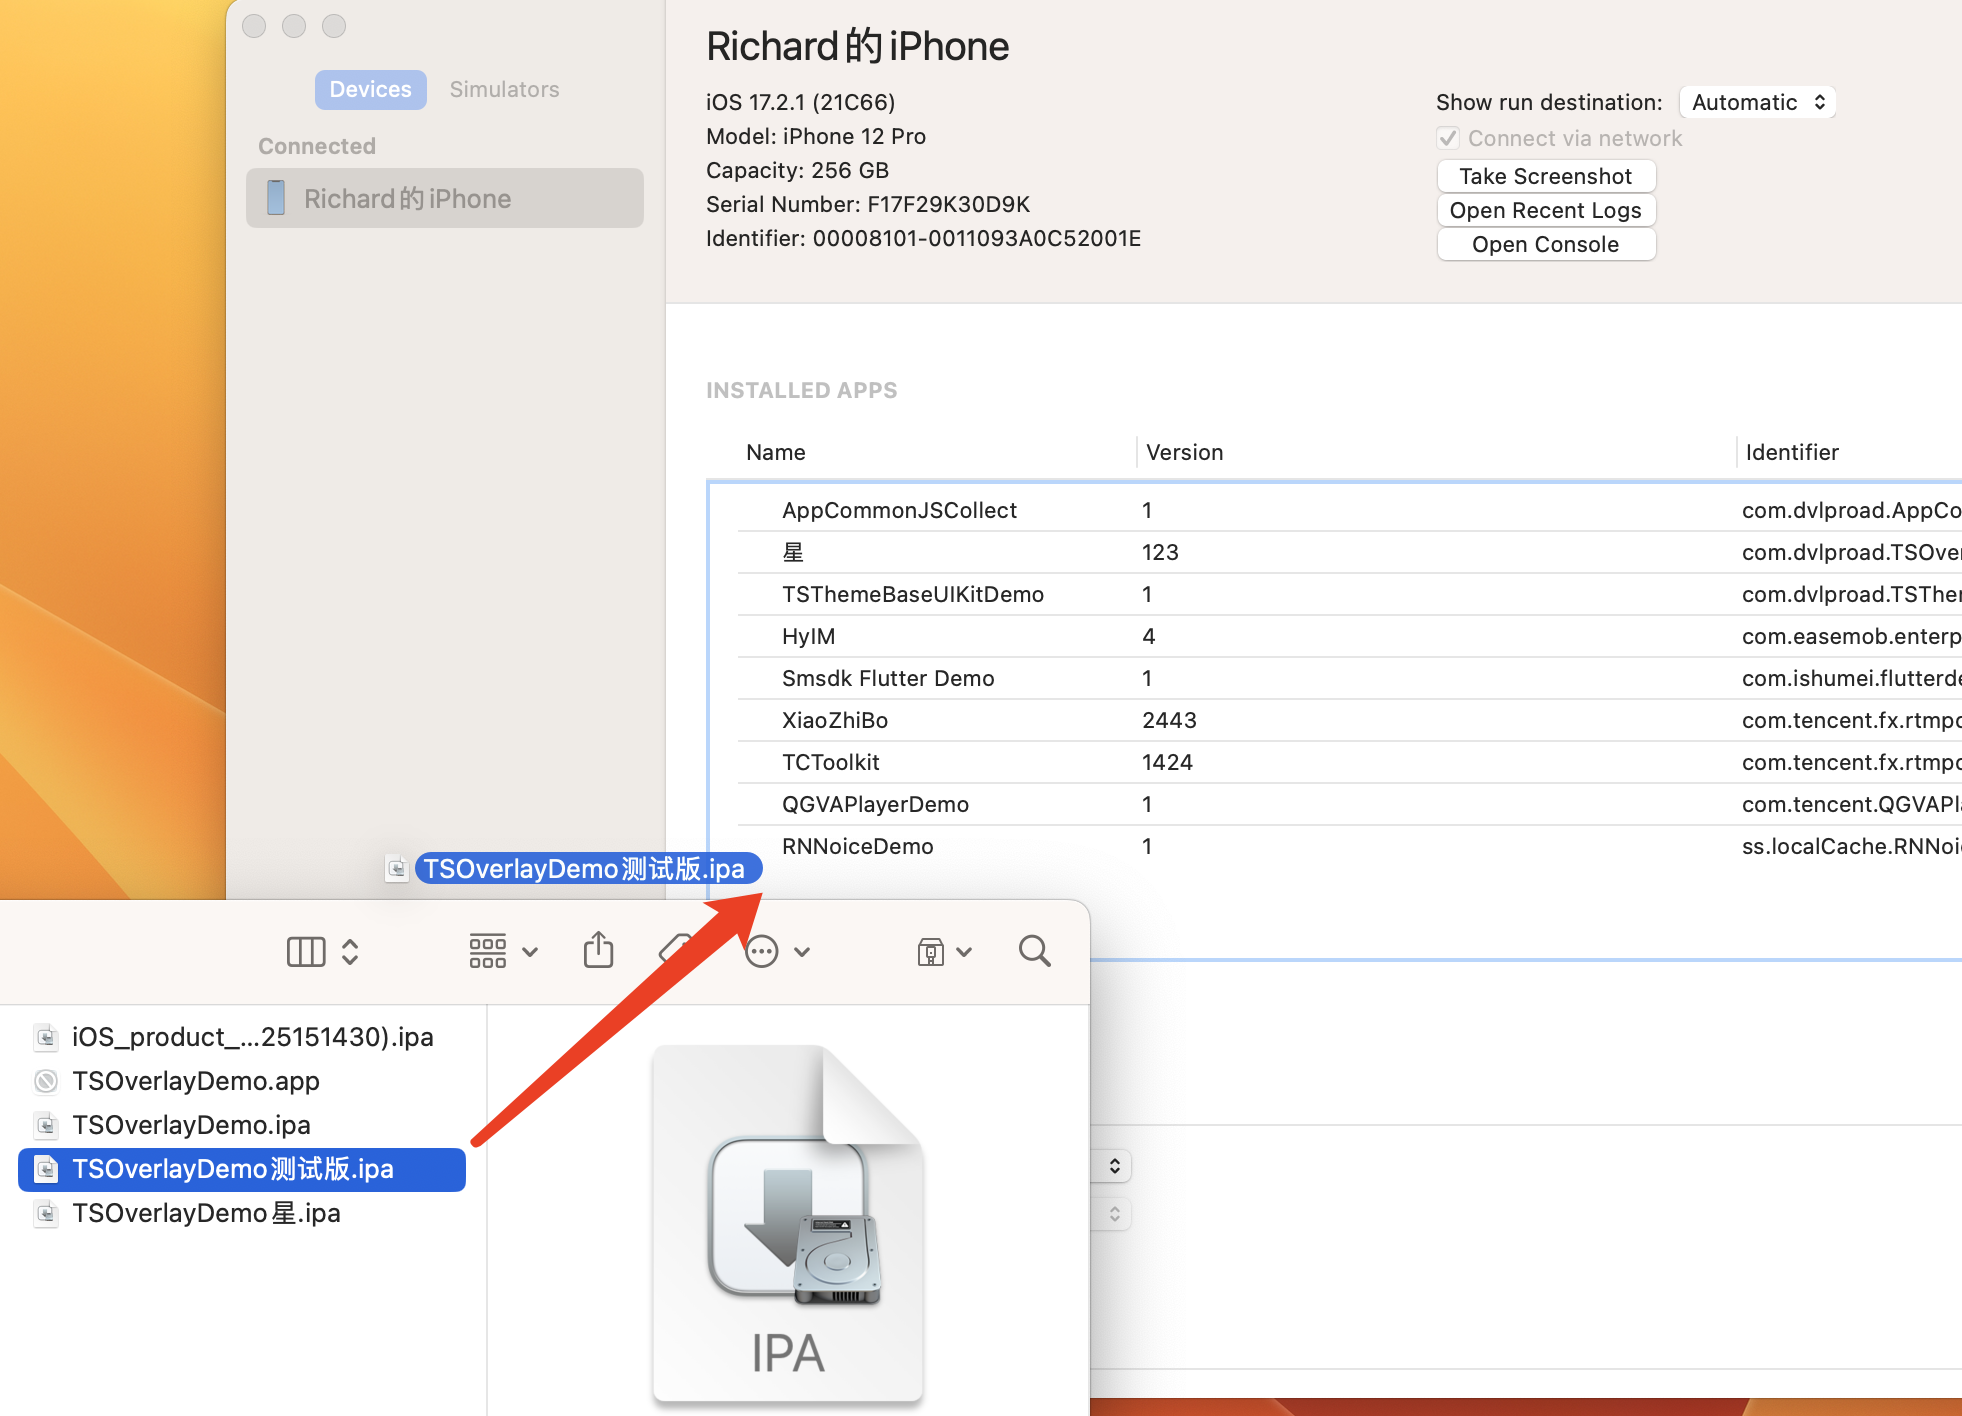The width and height of the screenshot is (1962, 1416).
Task: Switch to the Simulators tab
Action: click(504, 89)
